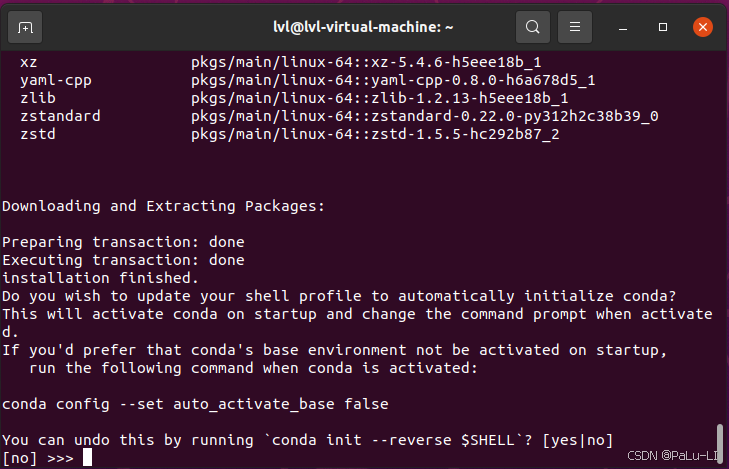Image resolution: width=729 pixels, height=469 pixels.
Task: Click the conda config --set auto_activate_base false line
Action: [x=195, y=404]
